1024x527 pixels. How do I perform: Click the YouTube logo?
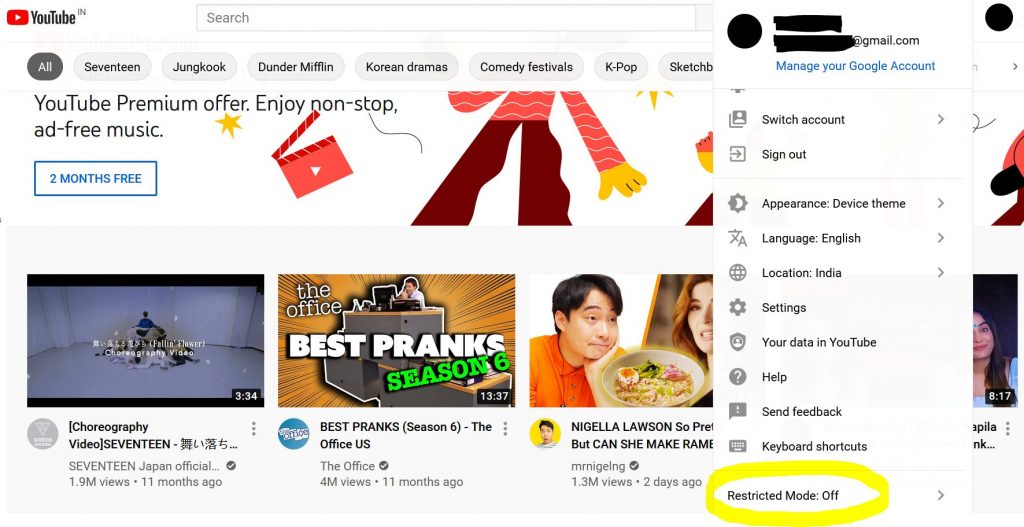[41, 18]
